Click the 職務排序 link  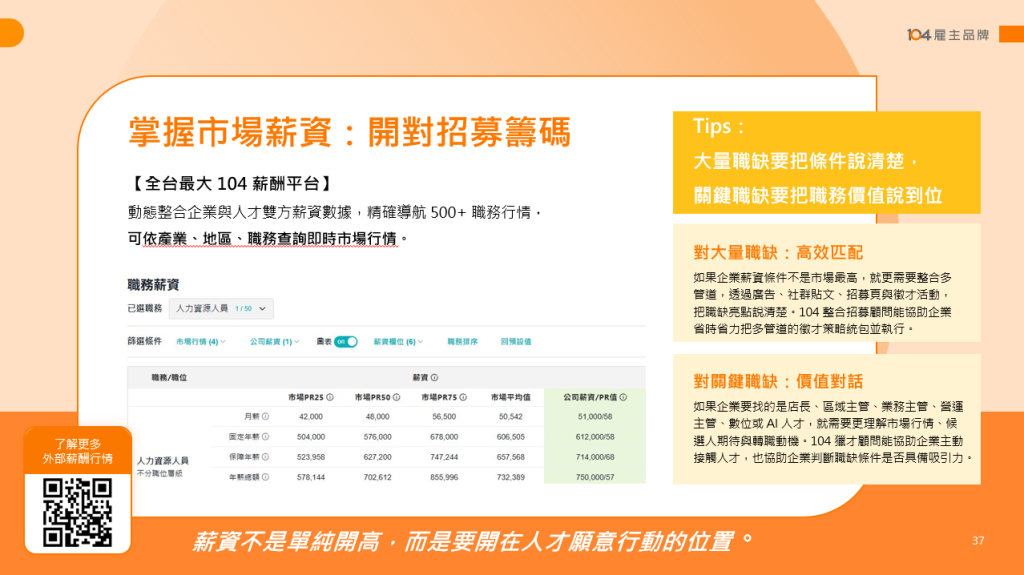click(x=462, y=342)
